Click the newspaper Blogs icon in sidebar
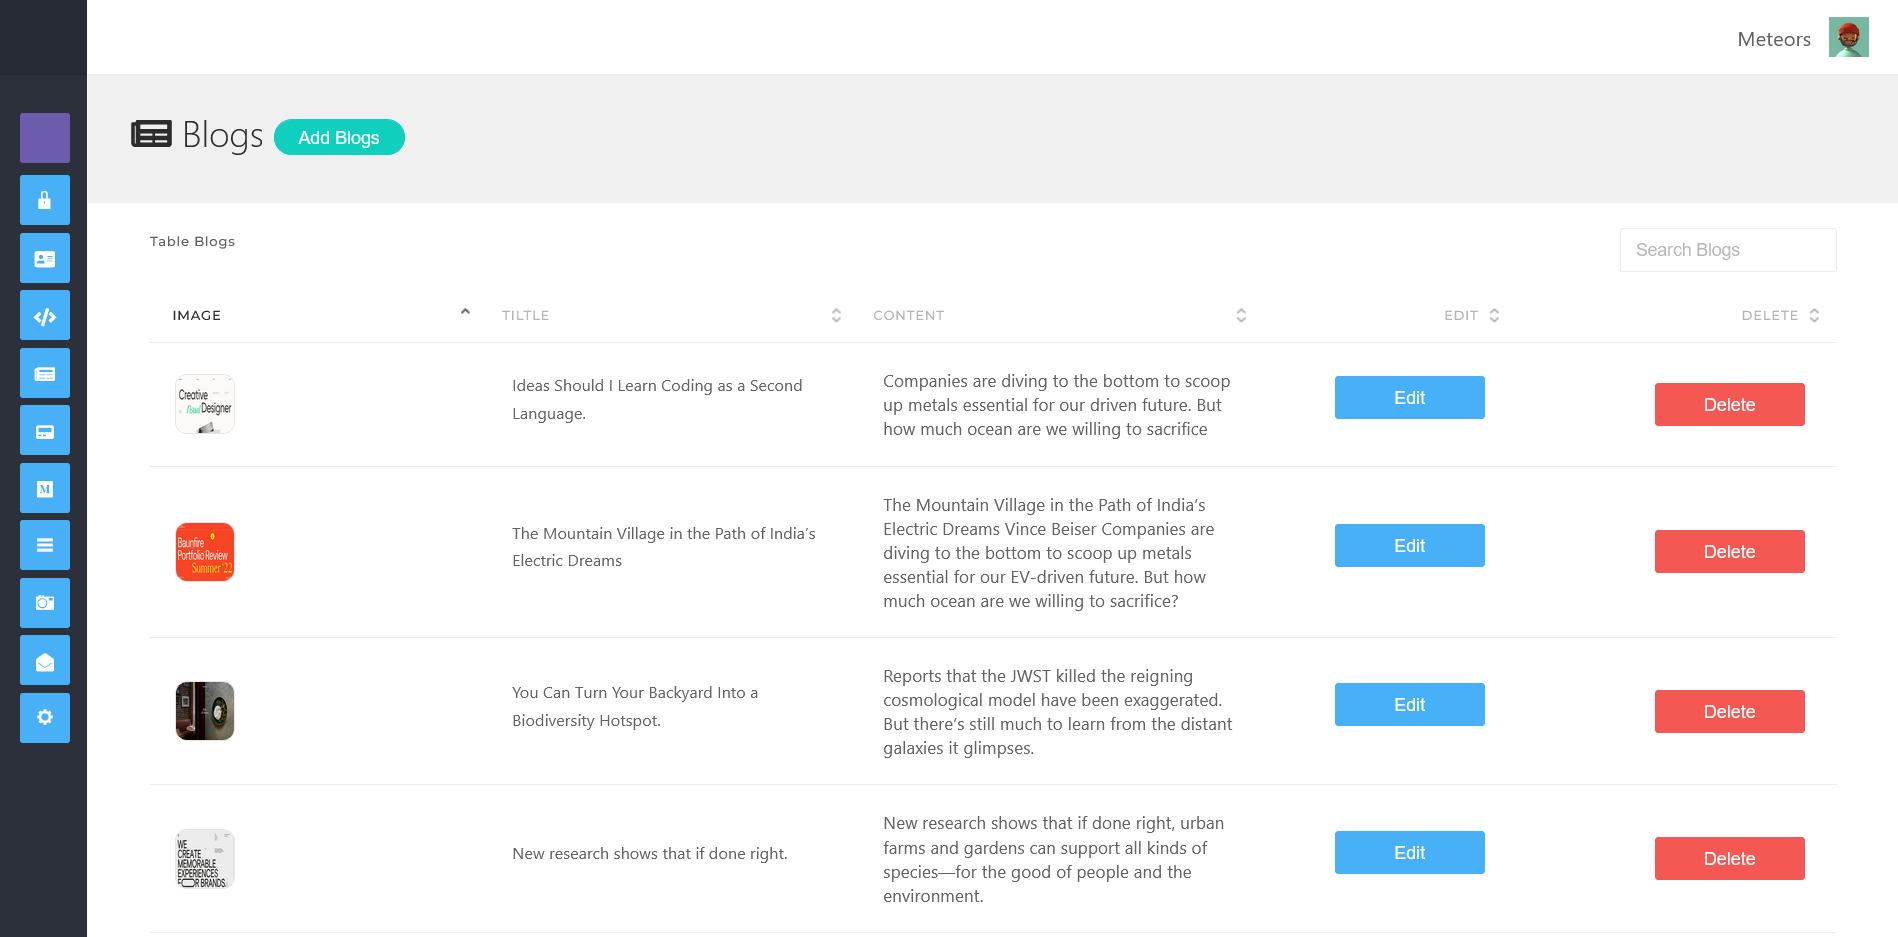The height and width of the screenshot is (937, 1898). pos(44,373)
